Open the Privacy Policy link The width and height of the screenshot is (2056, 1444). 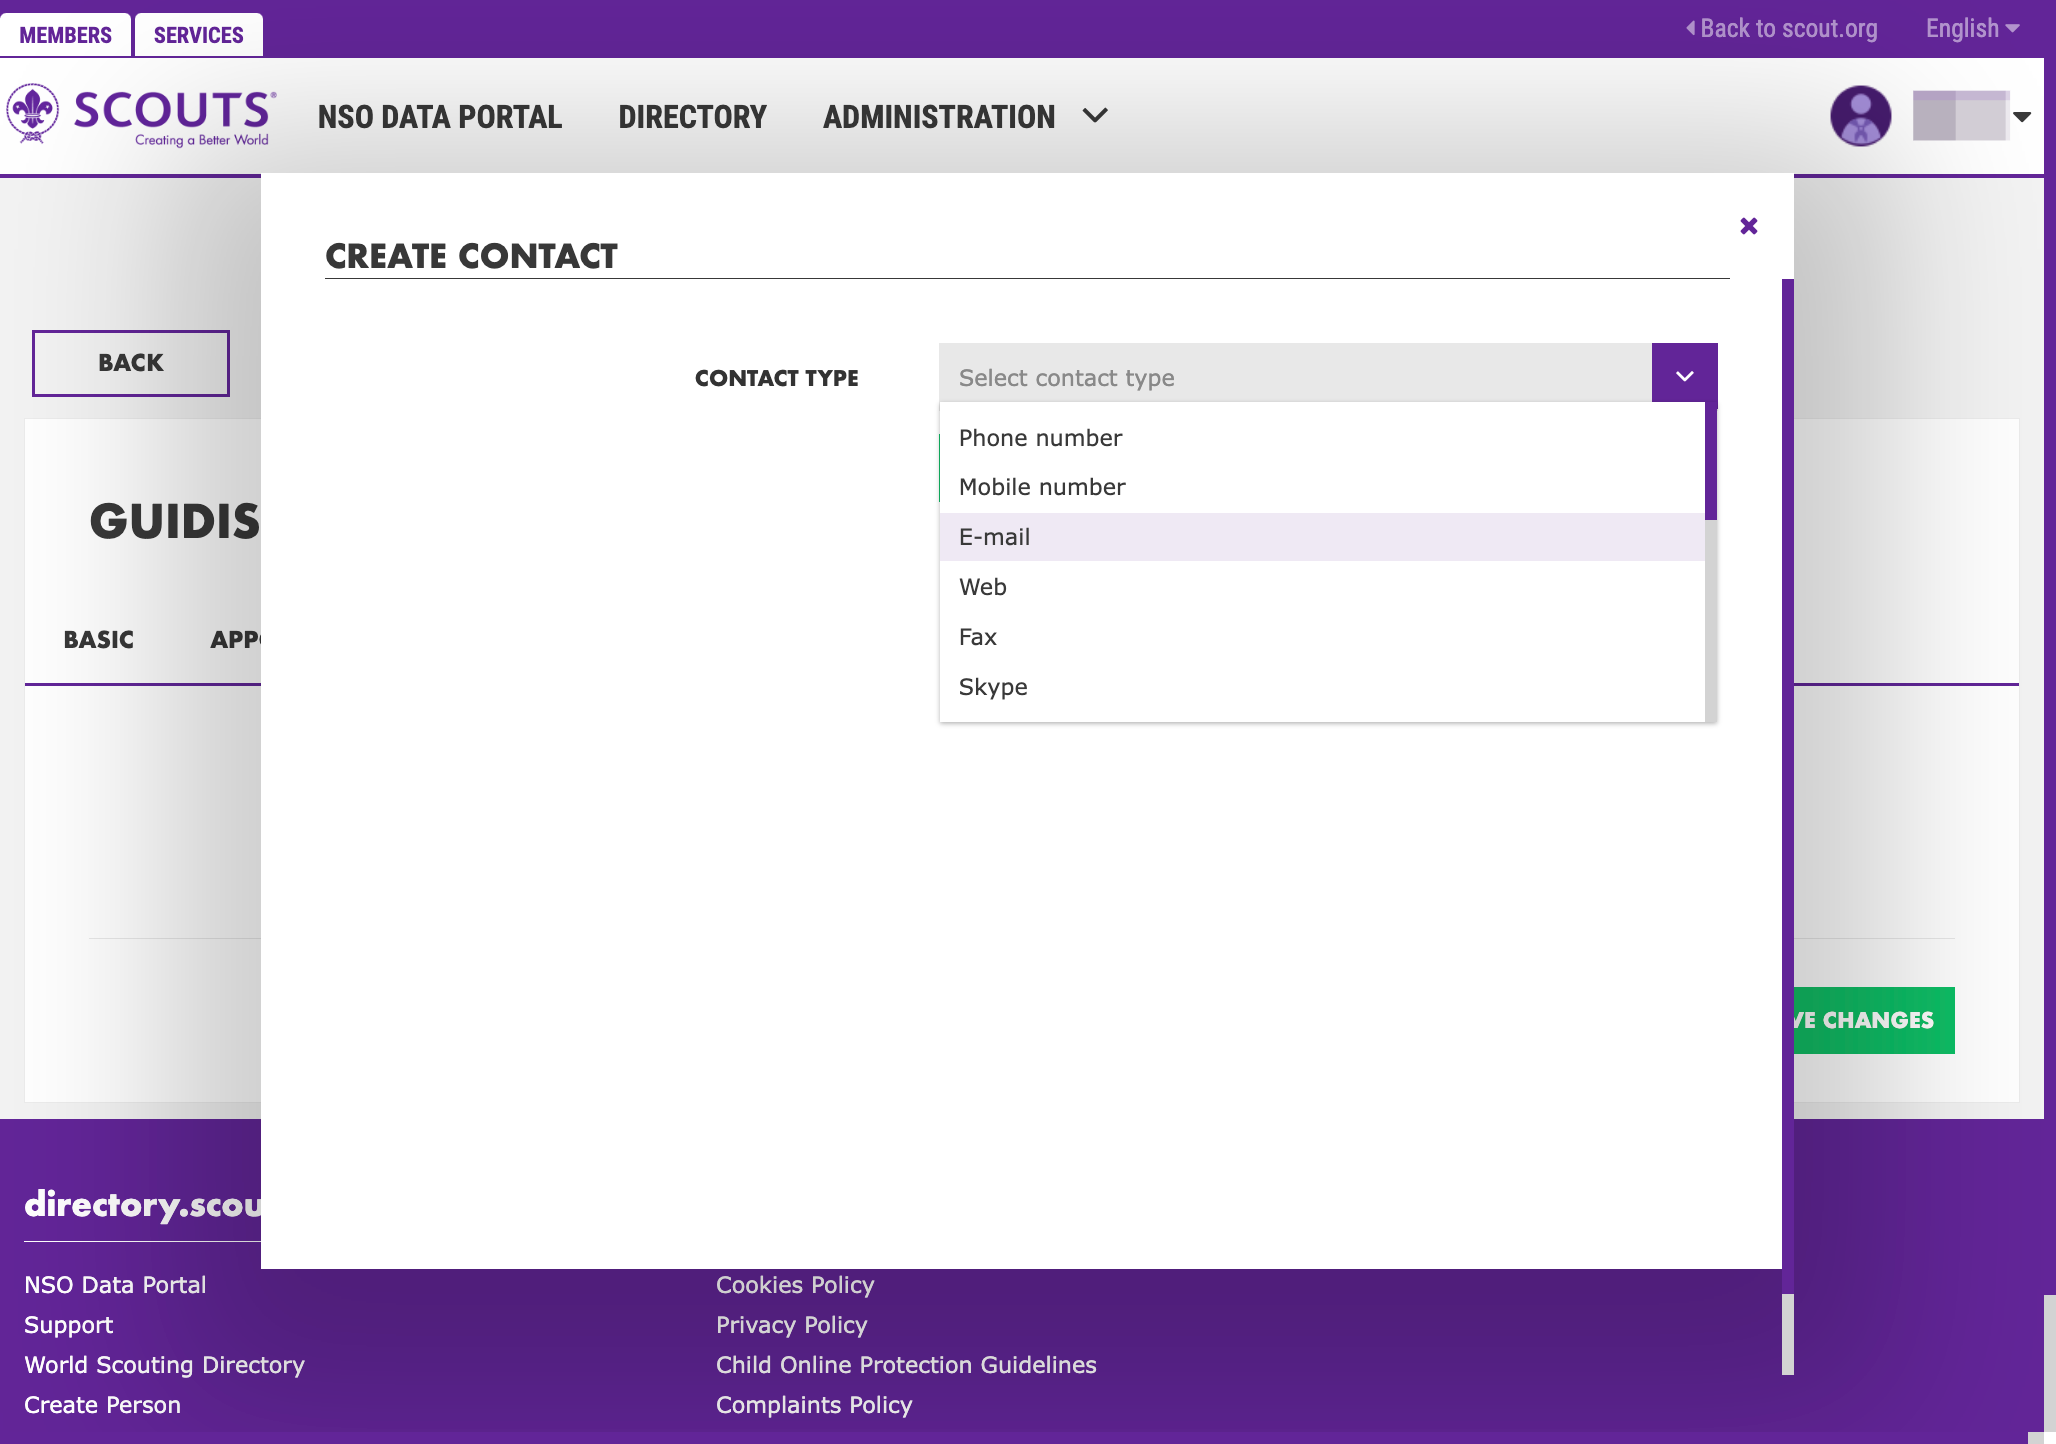(x=791, y=1325)
